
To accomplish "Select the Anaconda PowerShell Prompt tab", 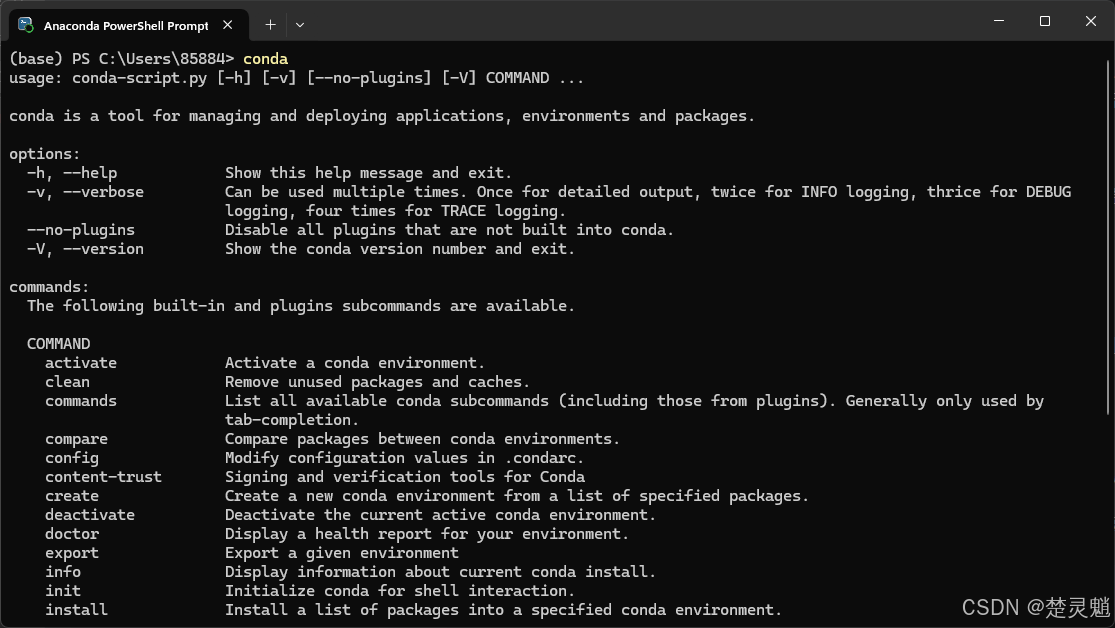I will [x=129, y=25].
